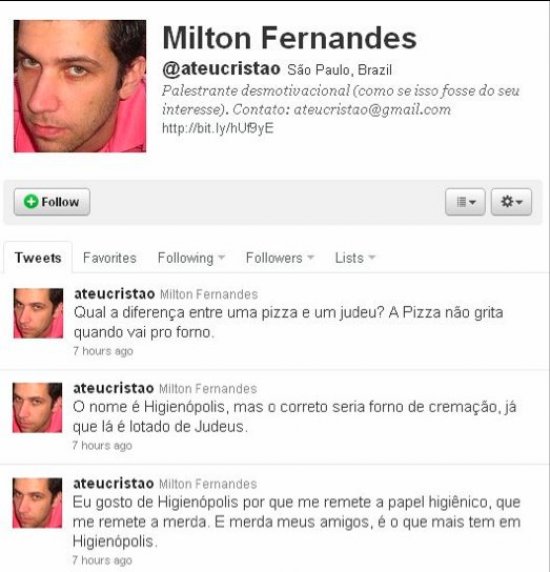Open third tweet's '7 hours ago' timestamp

point(102,560)
